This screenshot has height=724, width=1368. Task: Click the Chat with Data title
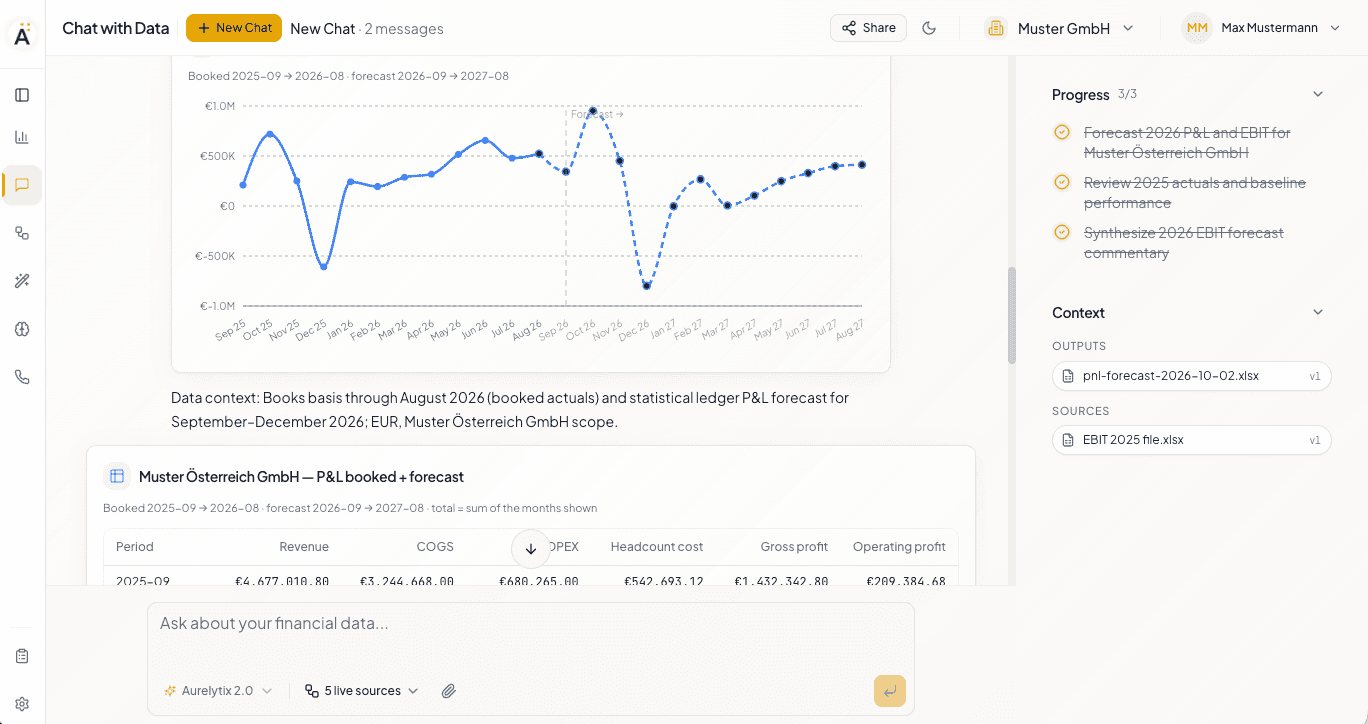click(x=115, y=28)
